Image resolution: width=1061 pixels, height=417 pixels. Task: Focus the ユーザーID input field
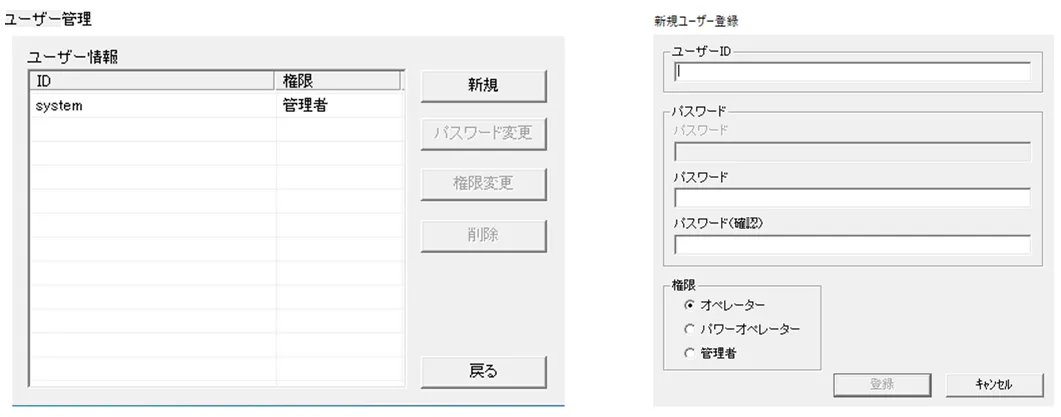[x=853, y=72]
